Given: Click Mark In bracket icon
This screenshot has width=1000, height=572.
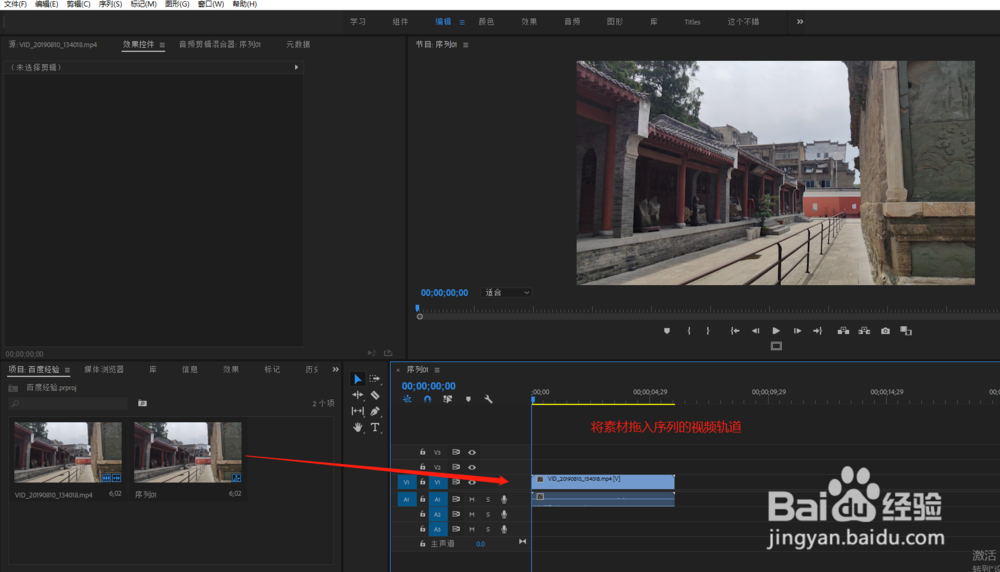Looking at the screenshot, I should coord(689,331).
